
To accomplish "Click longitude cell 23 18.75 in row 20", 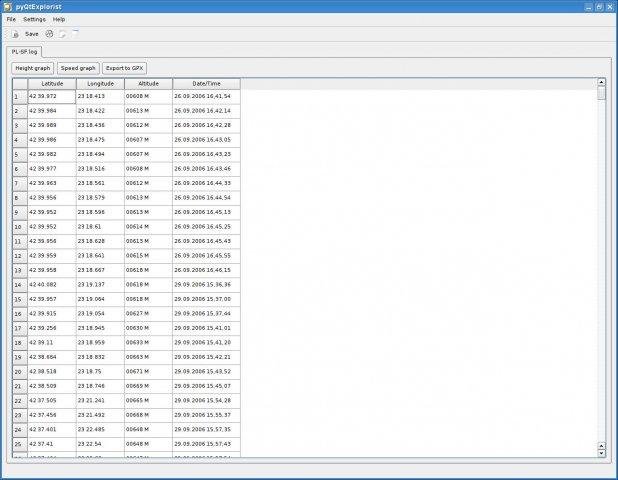I will pos(101,372).
